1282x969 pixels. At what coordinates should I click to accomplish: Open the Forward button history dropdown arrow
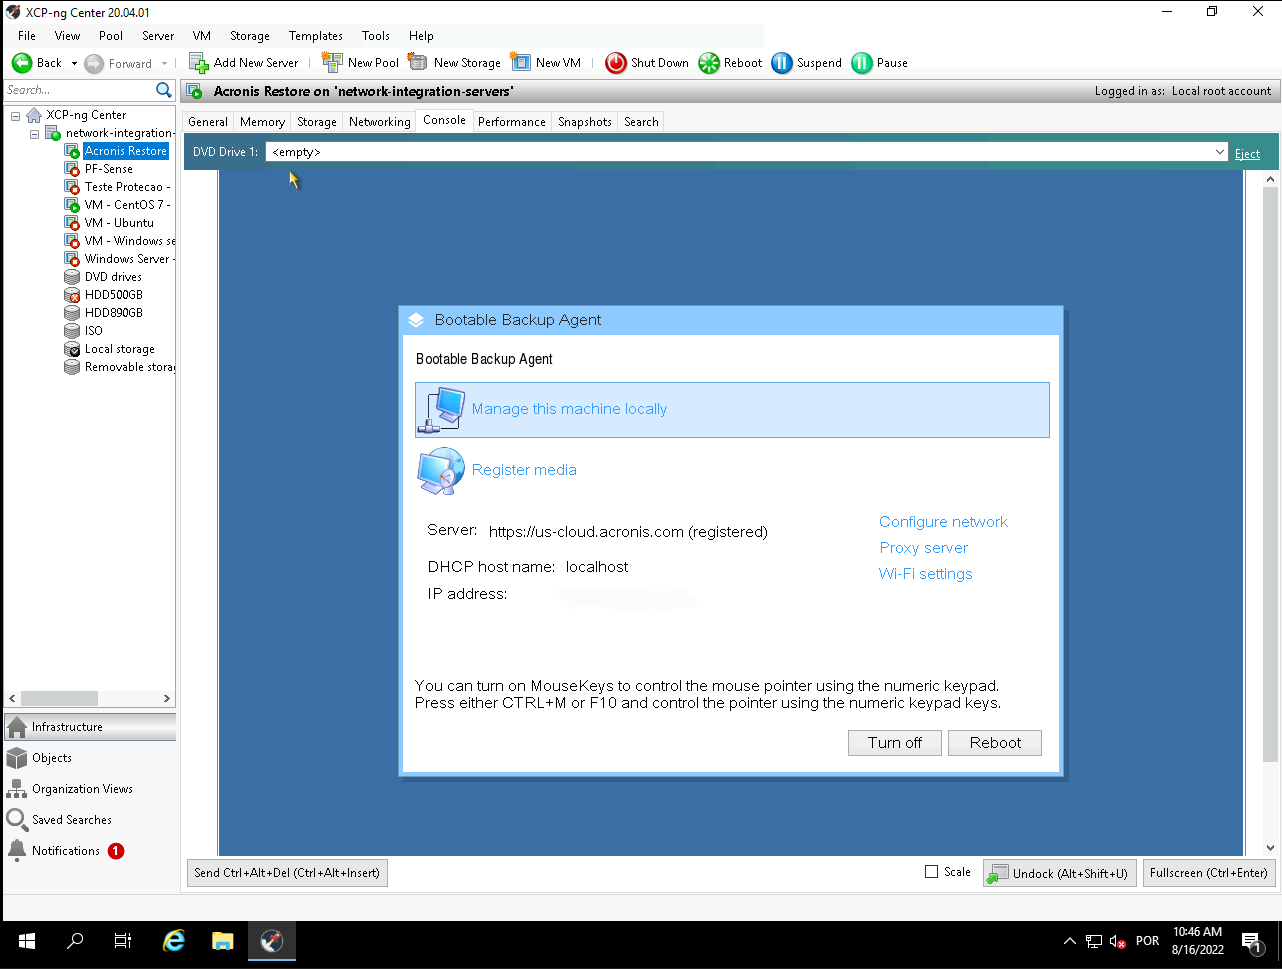tap(164, 63)
